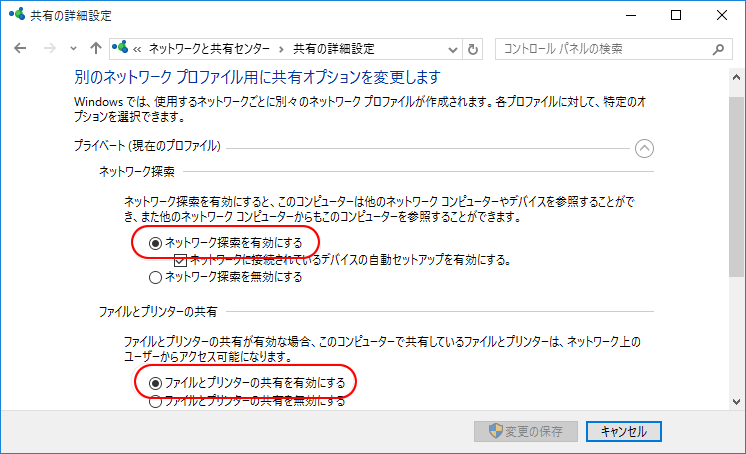Click the network icon in address bar
Image resolution: width=746 pixels, height=454 pixels.
(120, 48)
